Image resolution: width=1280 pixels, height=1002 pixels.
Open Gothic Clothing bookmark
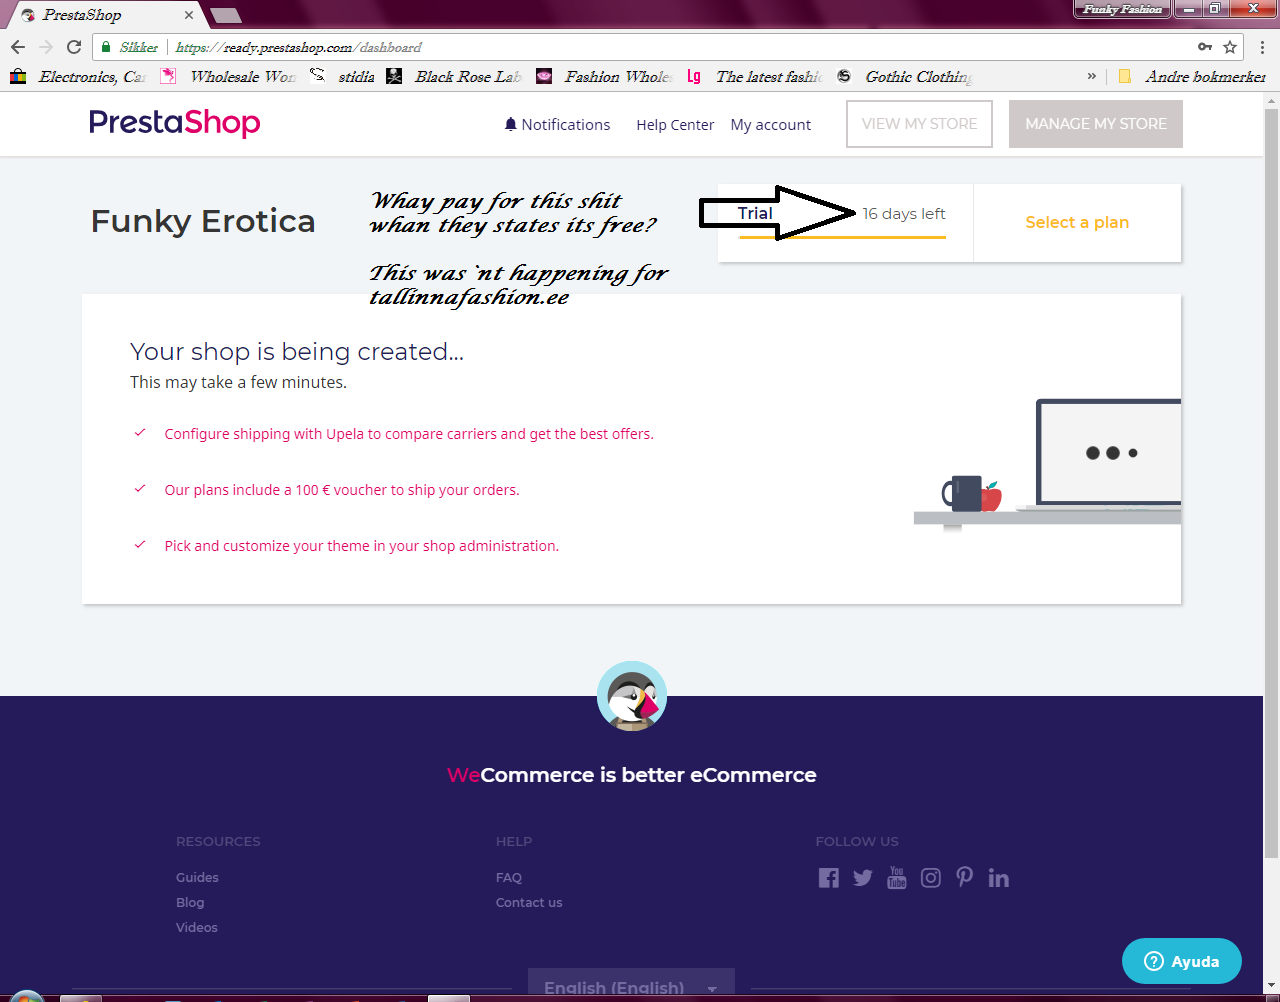pos(905,76)
